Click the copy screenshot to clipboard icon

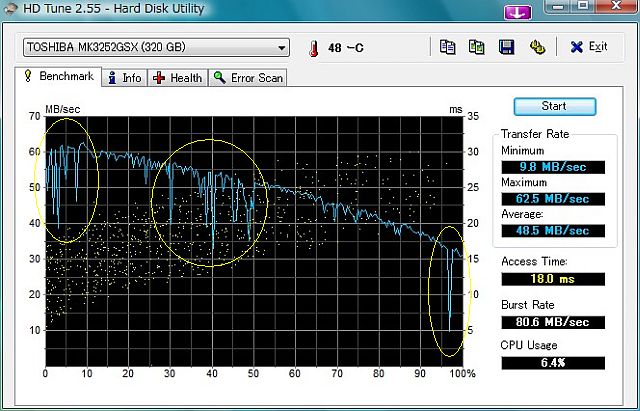click(x=477, y=47)
